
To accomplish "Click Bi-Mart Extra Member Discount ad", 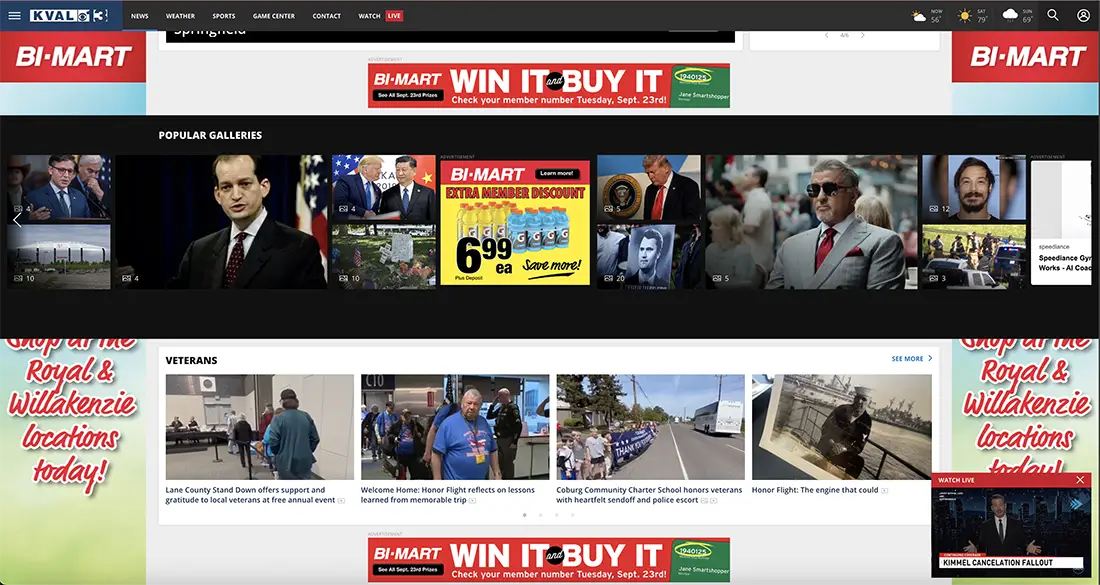I will pyautogui.click(x=515, y=222).
